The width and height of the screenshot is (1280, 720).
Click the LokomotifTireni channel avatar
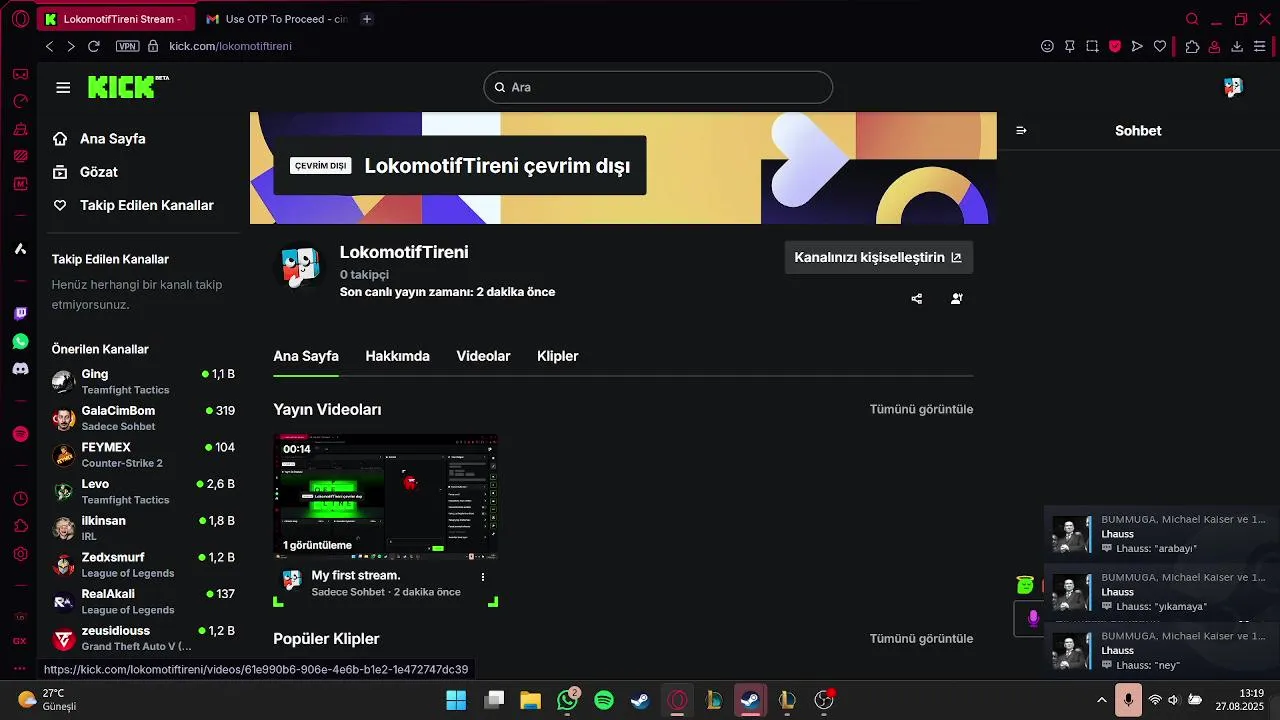(300, 268)
